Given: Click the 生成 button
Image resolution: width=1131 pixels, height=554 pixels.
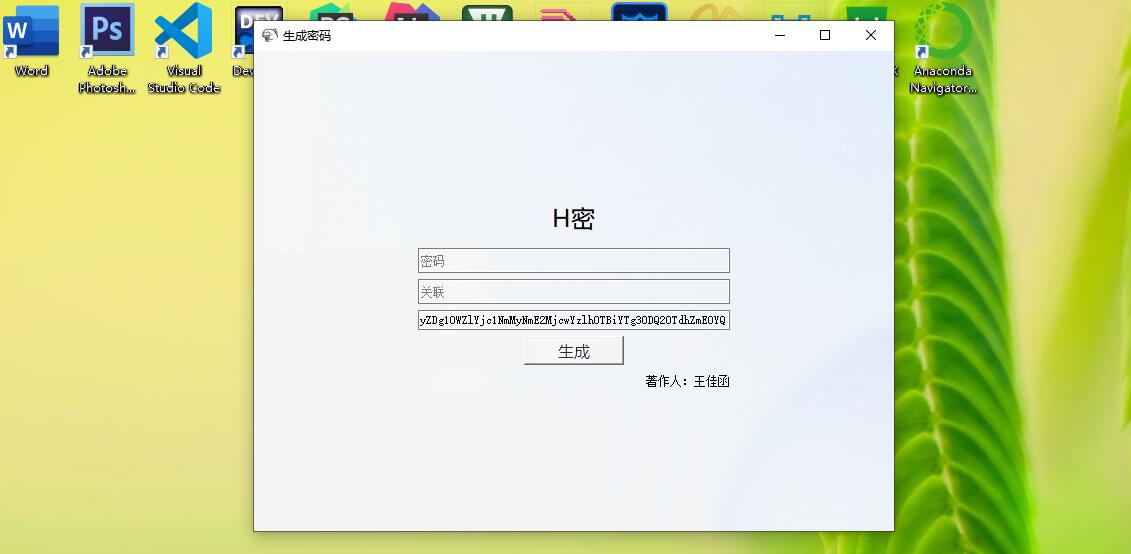Looking at the screenshot, I should 573,351.
